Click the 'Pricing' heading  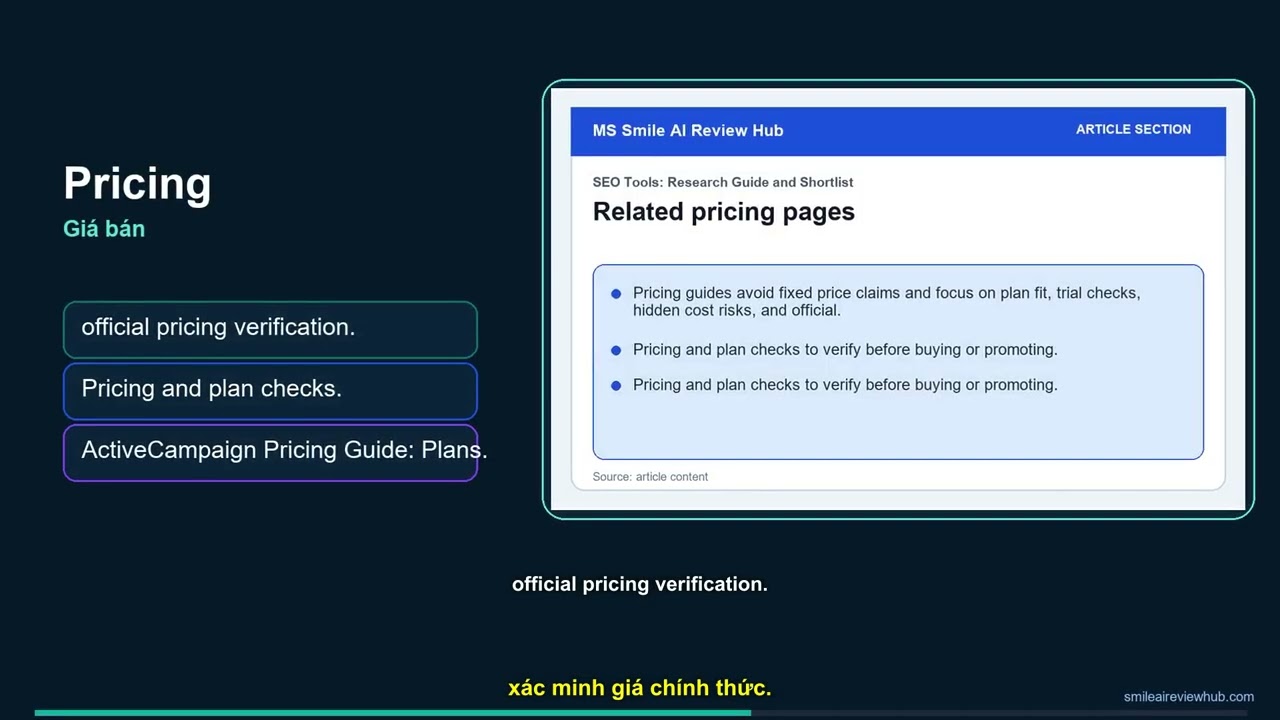pyautogui.click(x=137, y=184)
